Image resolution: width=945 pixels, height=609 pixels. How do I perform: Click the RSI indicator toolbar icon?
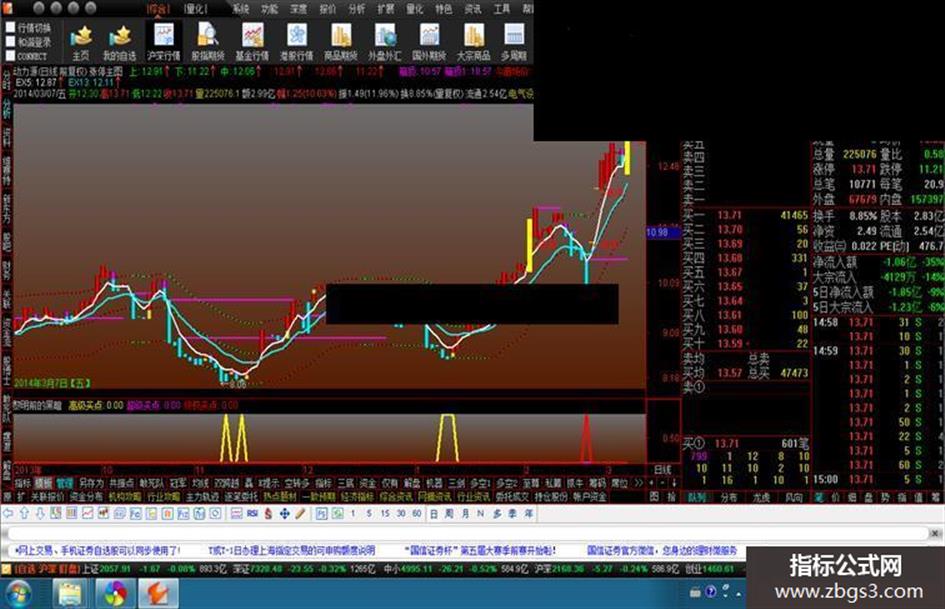(253, 514)
